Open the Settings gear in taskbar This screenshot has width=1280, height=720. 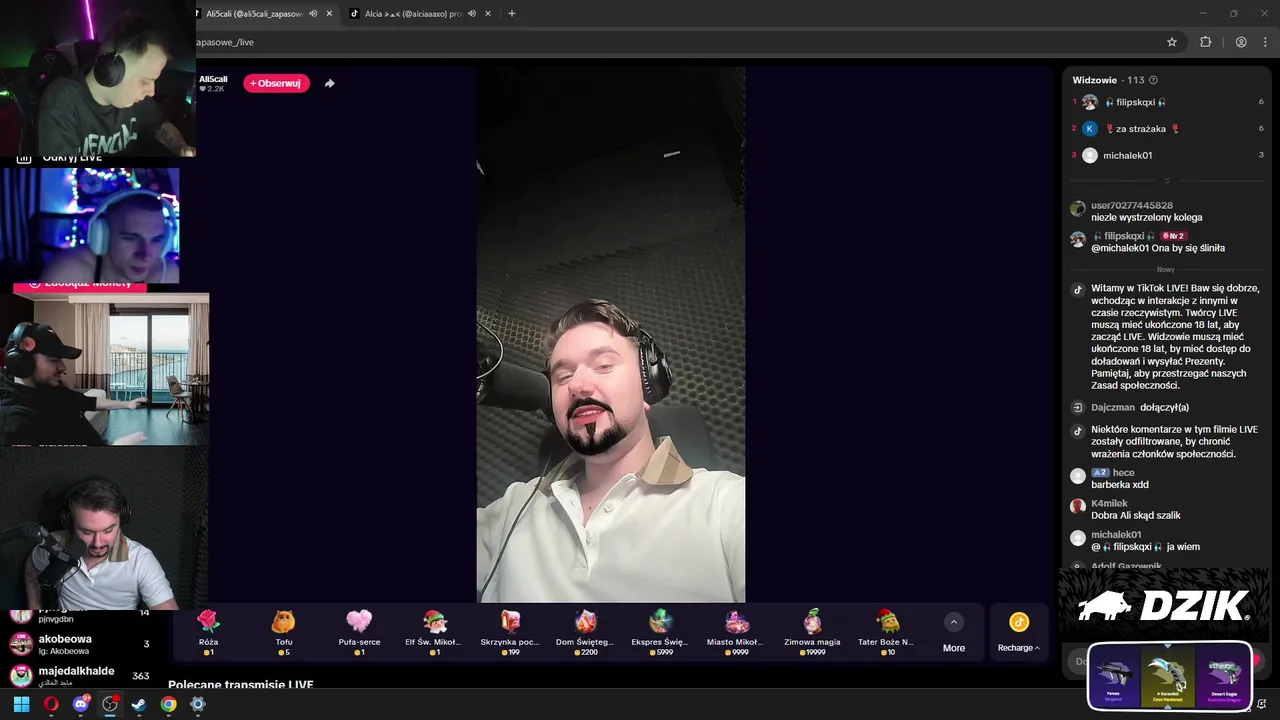198,704
